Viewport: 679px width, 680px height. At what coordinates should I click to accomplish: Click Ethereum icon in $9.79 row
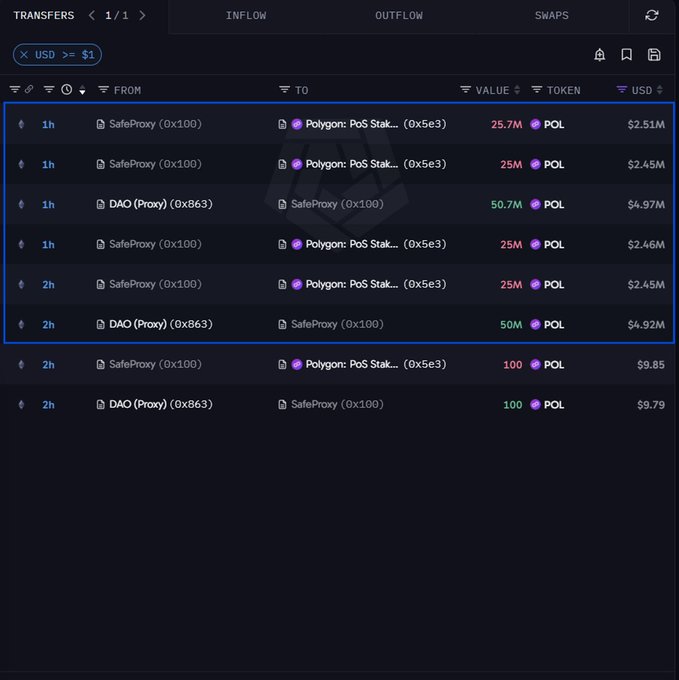(21, 405)
